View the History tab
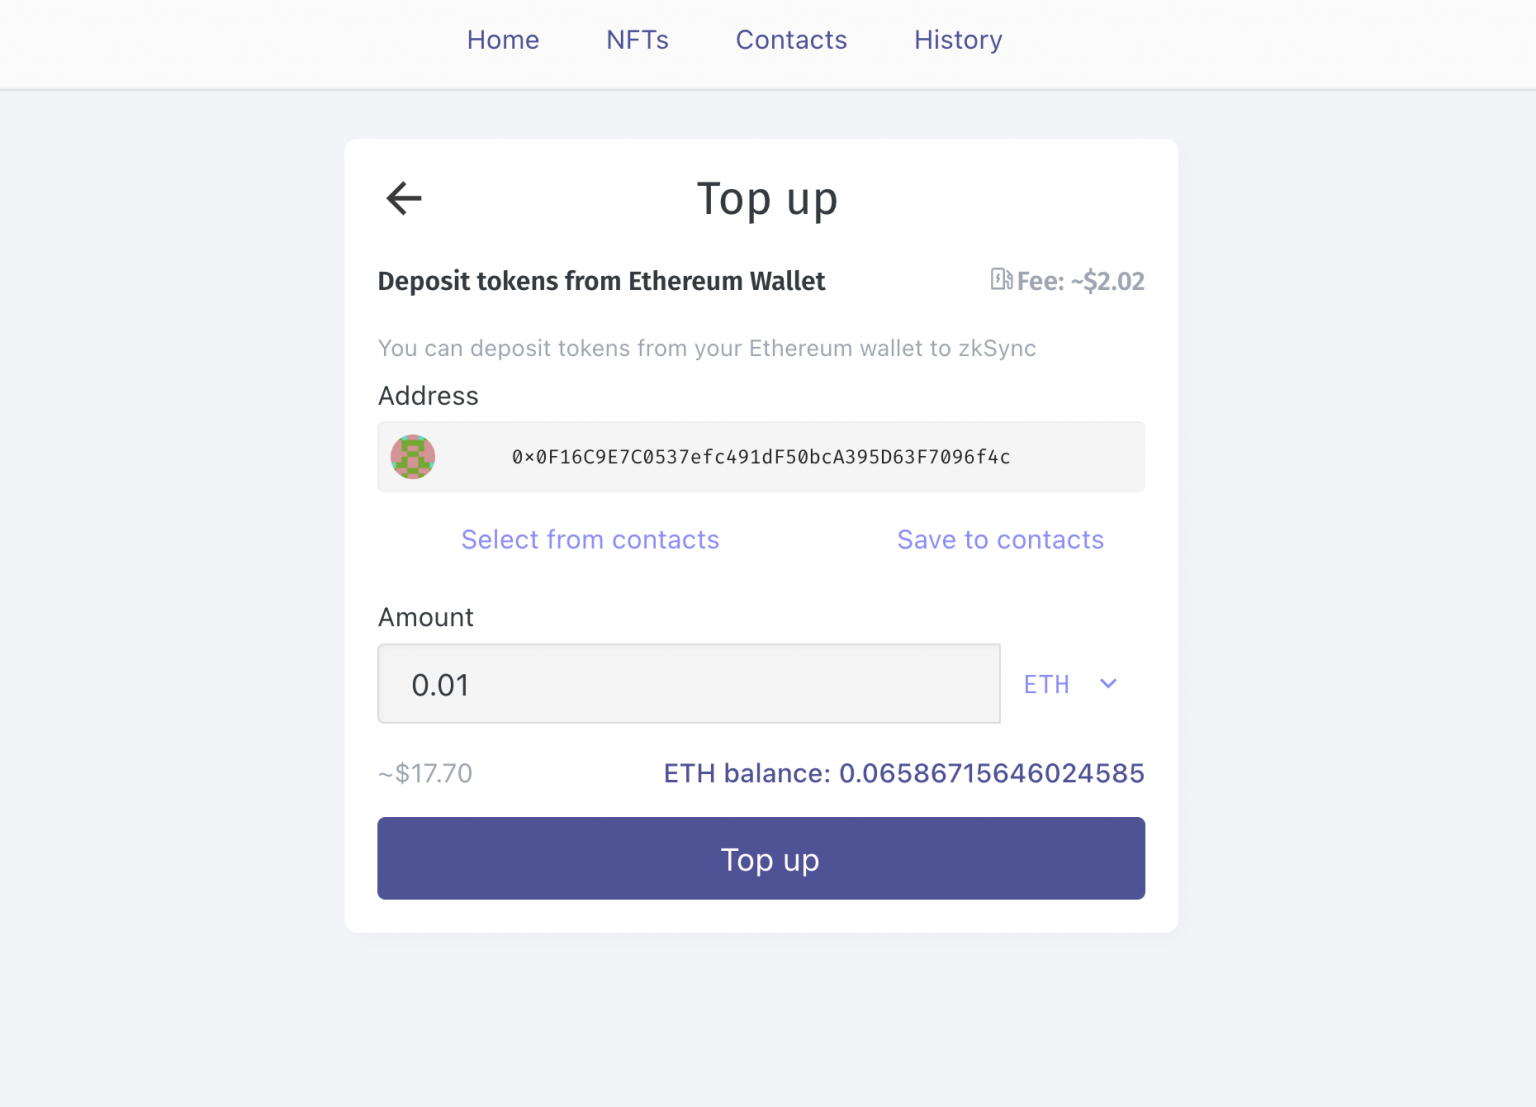1536x1107 pixels. [x=958, y=40]
